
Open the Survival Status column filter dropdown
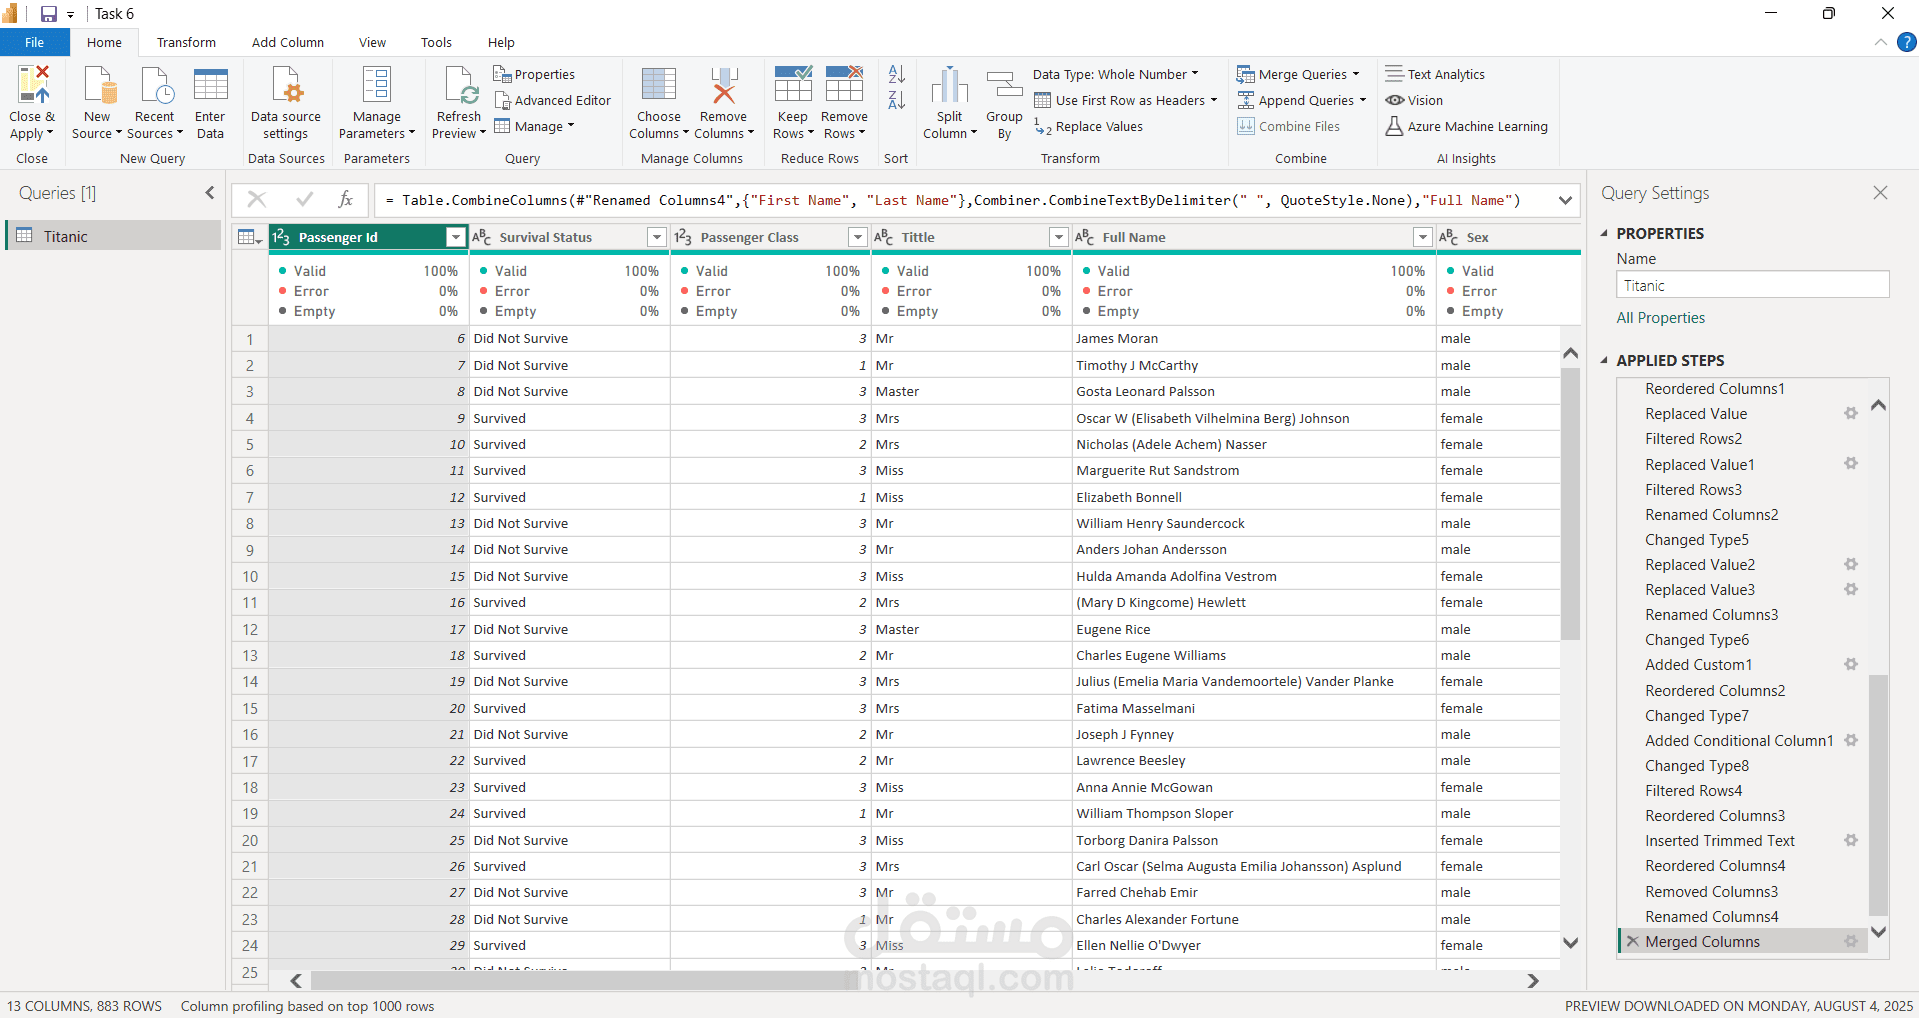pos(656,237)
